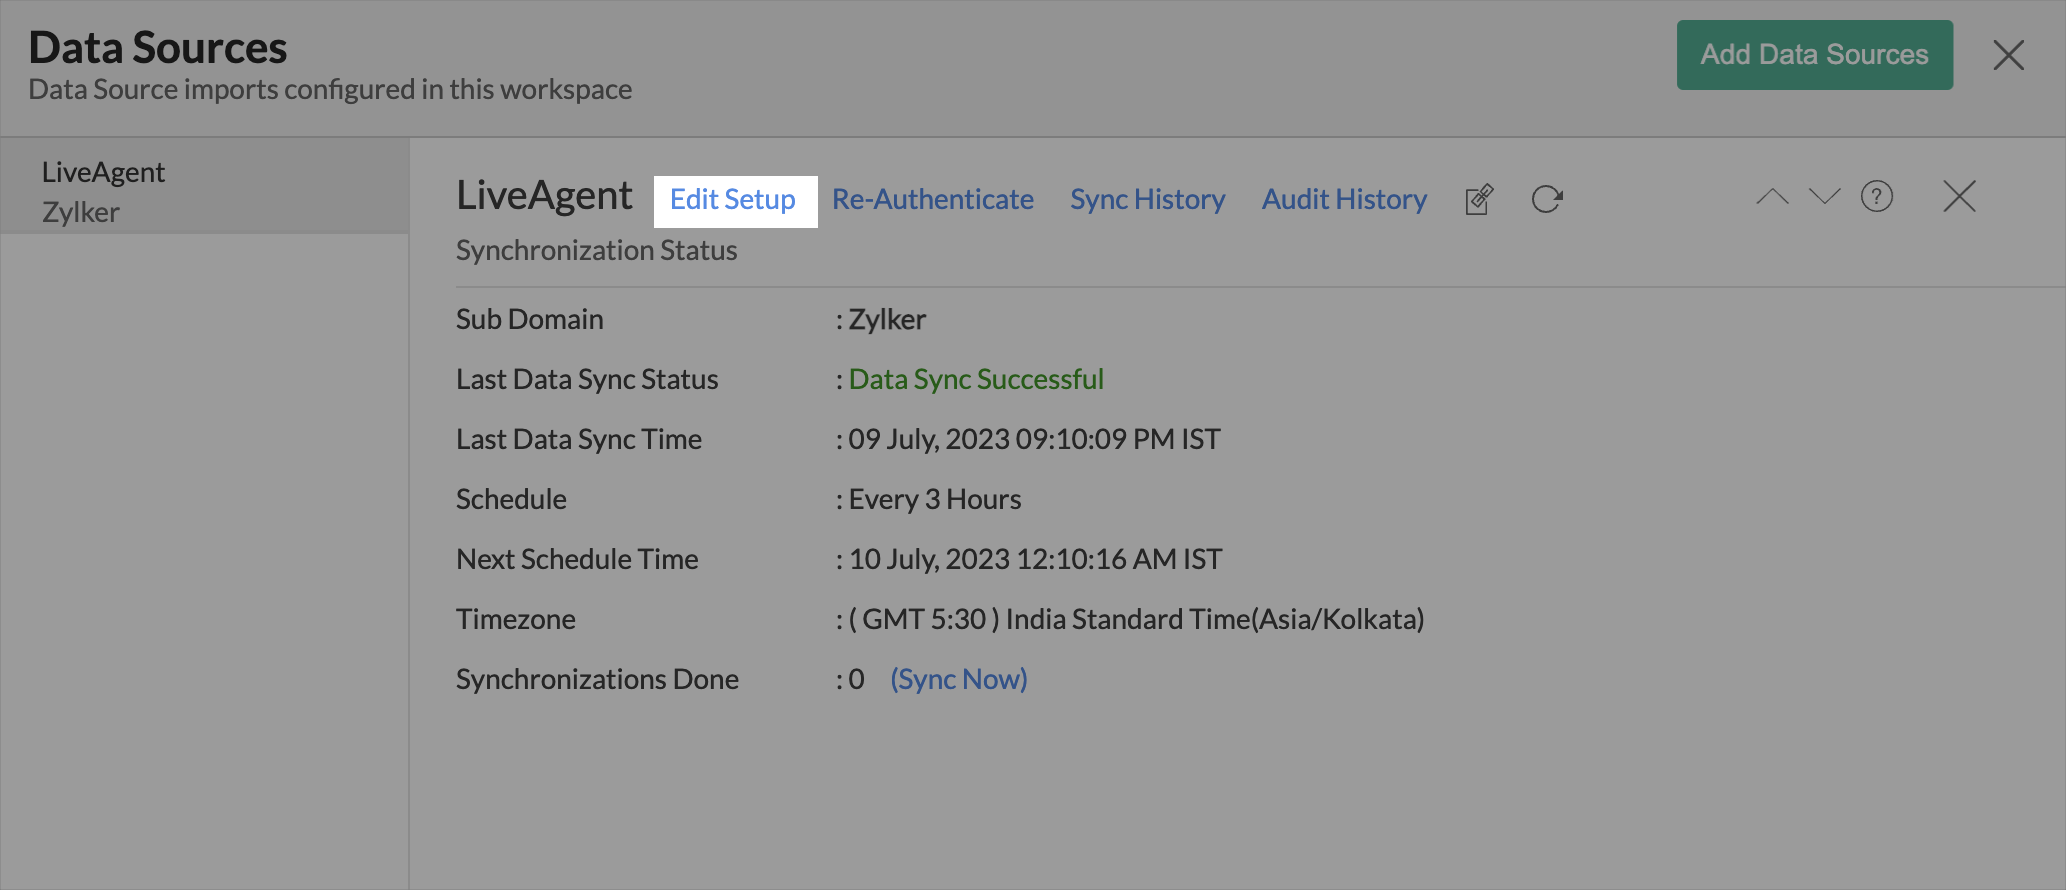Image resolution: width=2066 pixels, height=890 pixels.
Task: Click the Add Data Sources button
Action: pos(1813,55)
